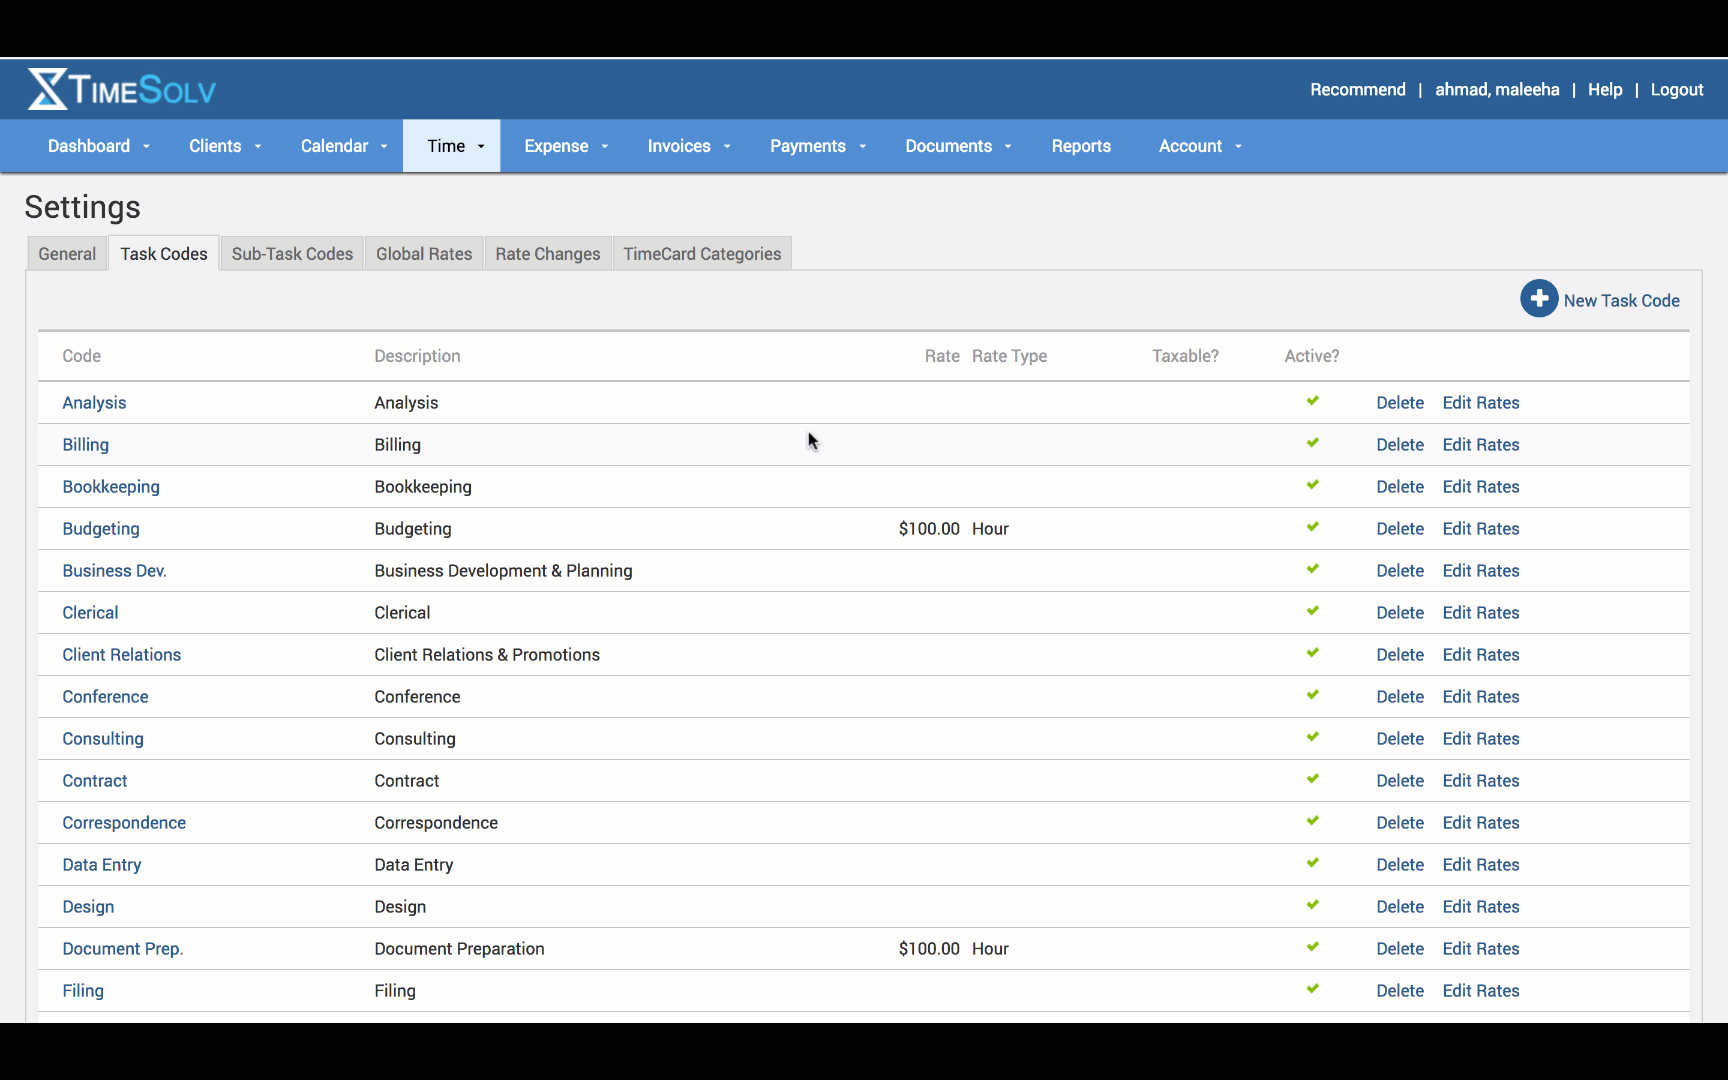This screenshot has height=1080, width=1728.
Task: Go to Reports in navigation bar
Action: [x=1081, y=146]
